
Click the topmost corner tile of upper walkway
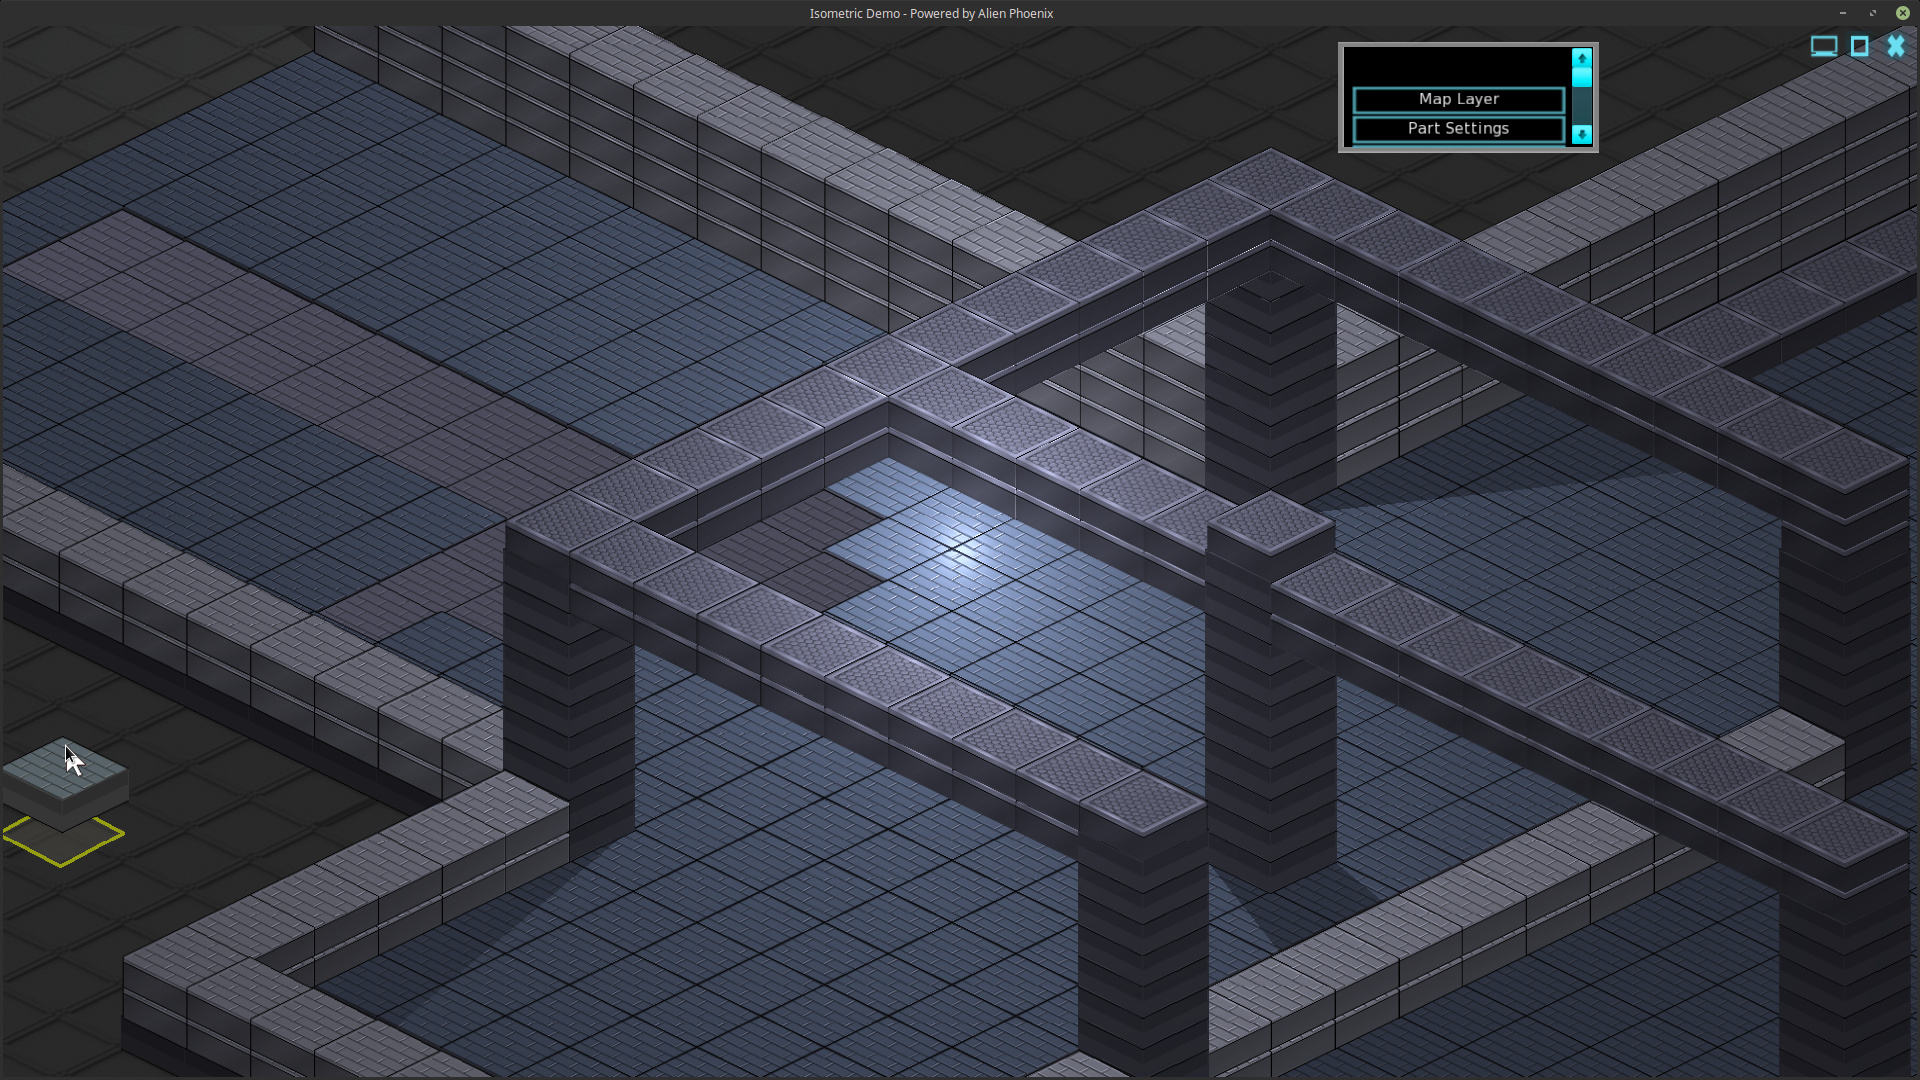1270,178
